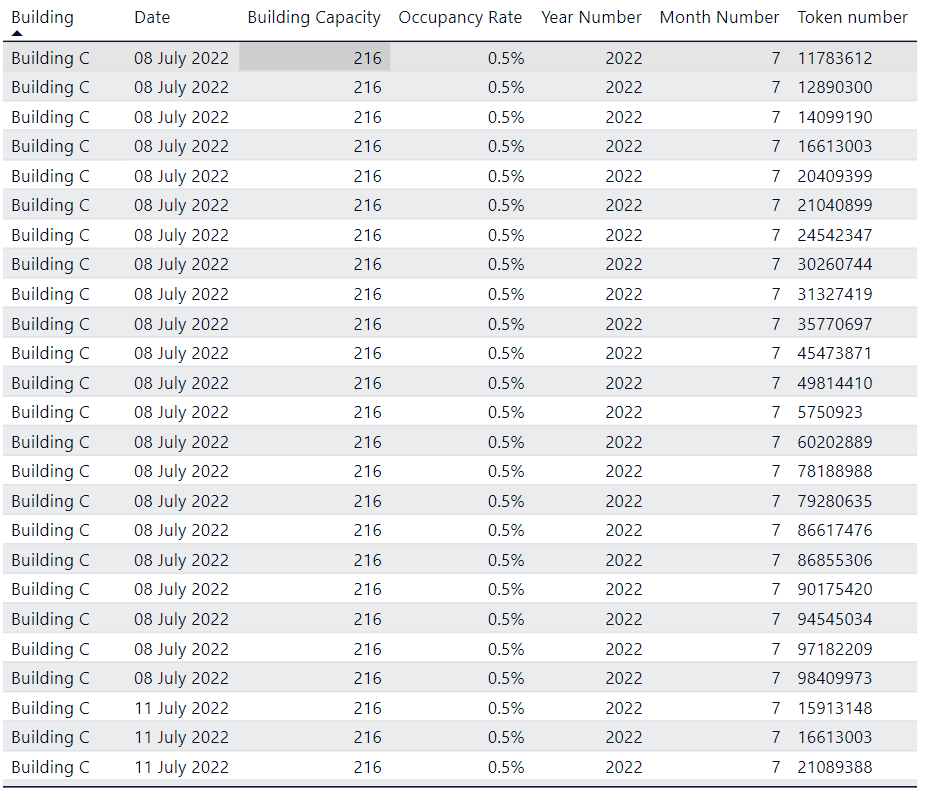Click Building C in the row with token 12890300

tap(50, 88)
